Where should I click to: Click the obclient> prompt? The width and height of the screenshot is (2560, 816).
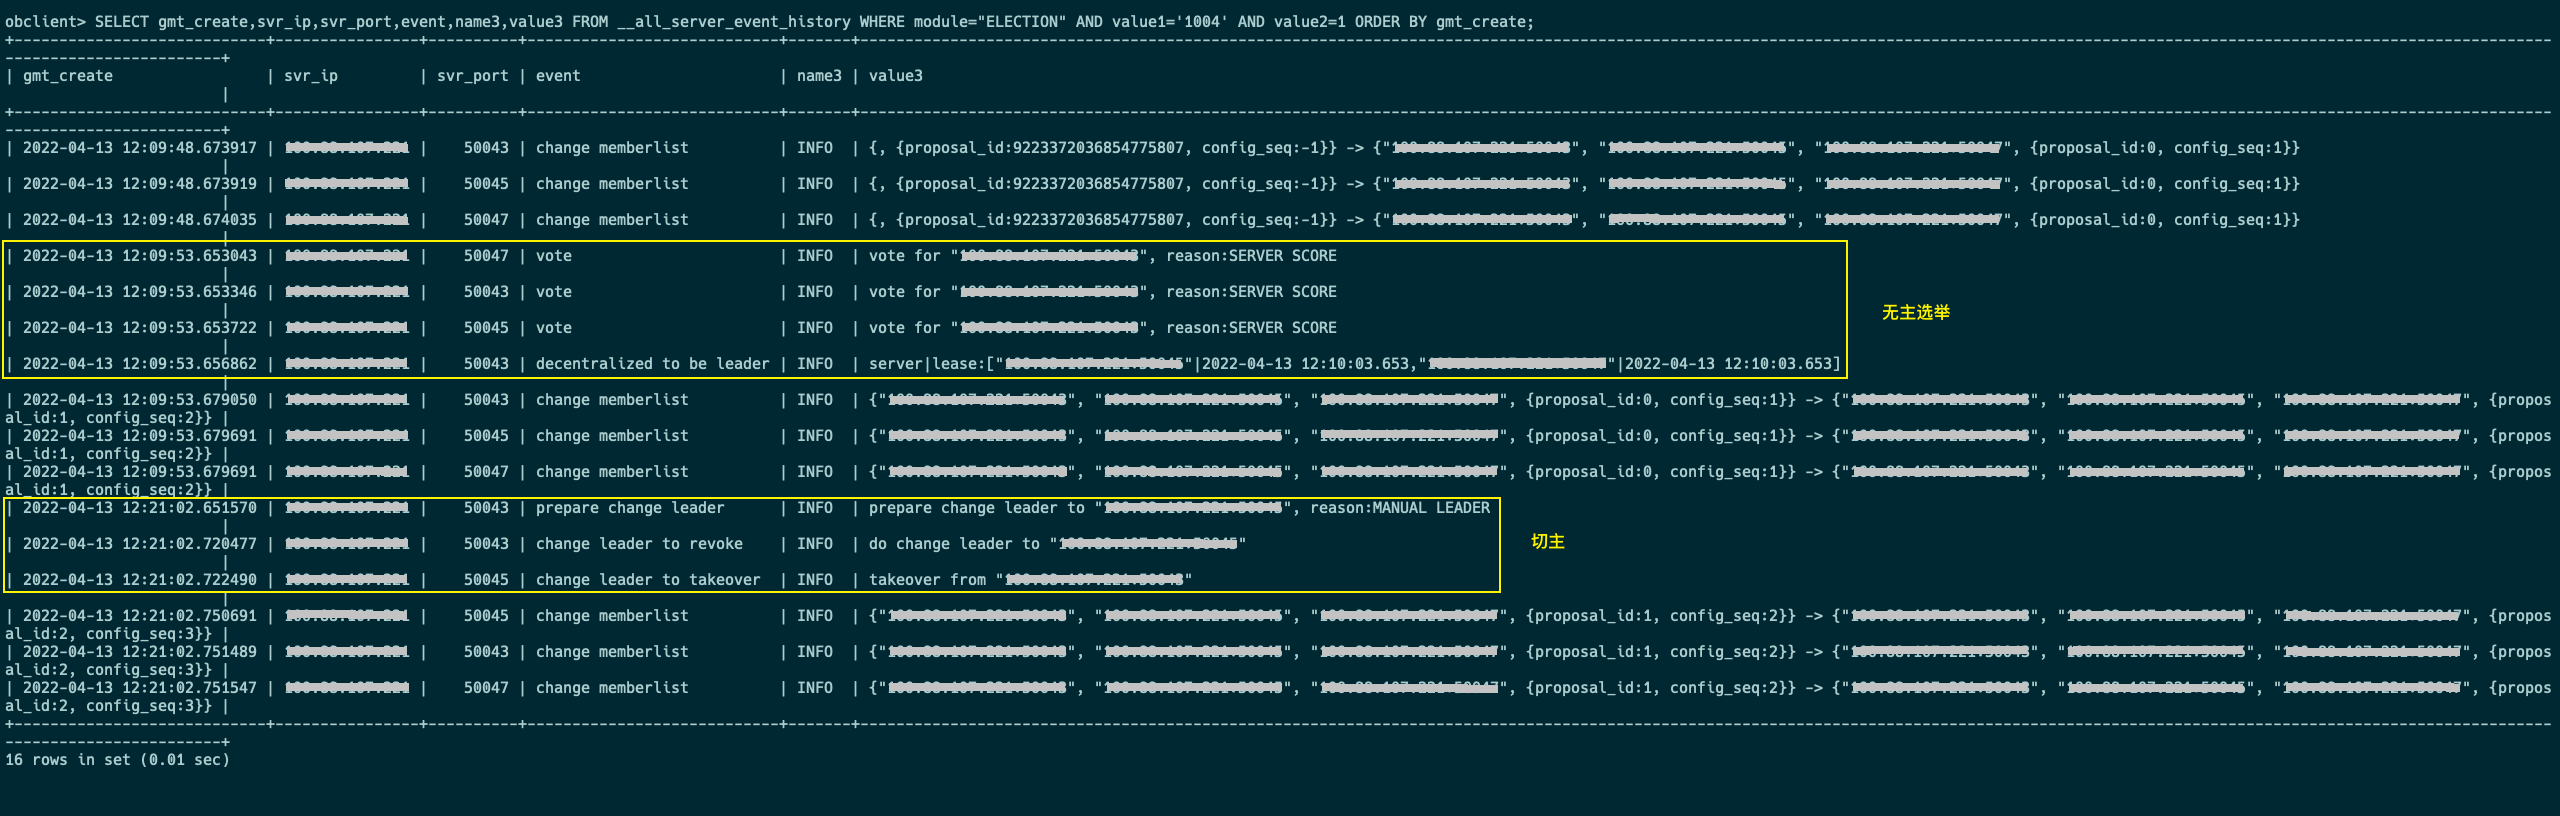click(45, 22)
